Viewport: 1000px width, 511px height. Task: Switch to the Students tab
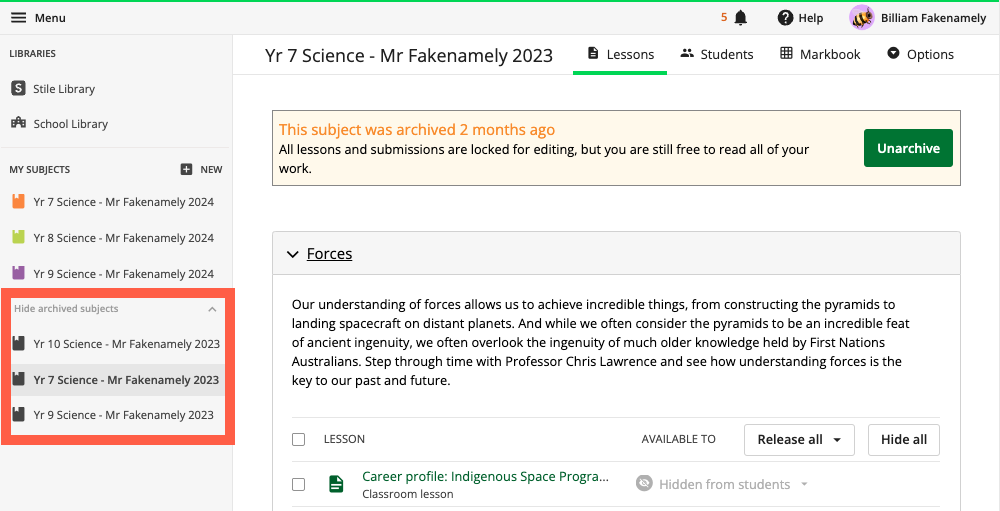pos(717,54)
